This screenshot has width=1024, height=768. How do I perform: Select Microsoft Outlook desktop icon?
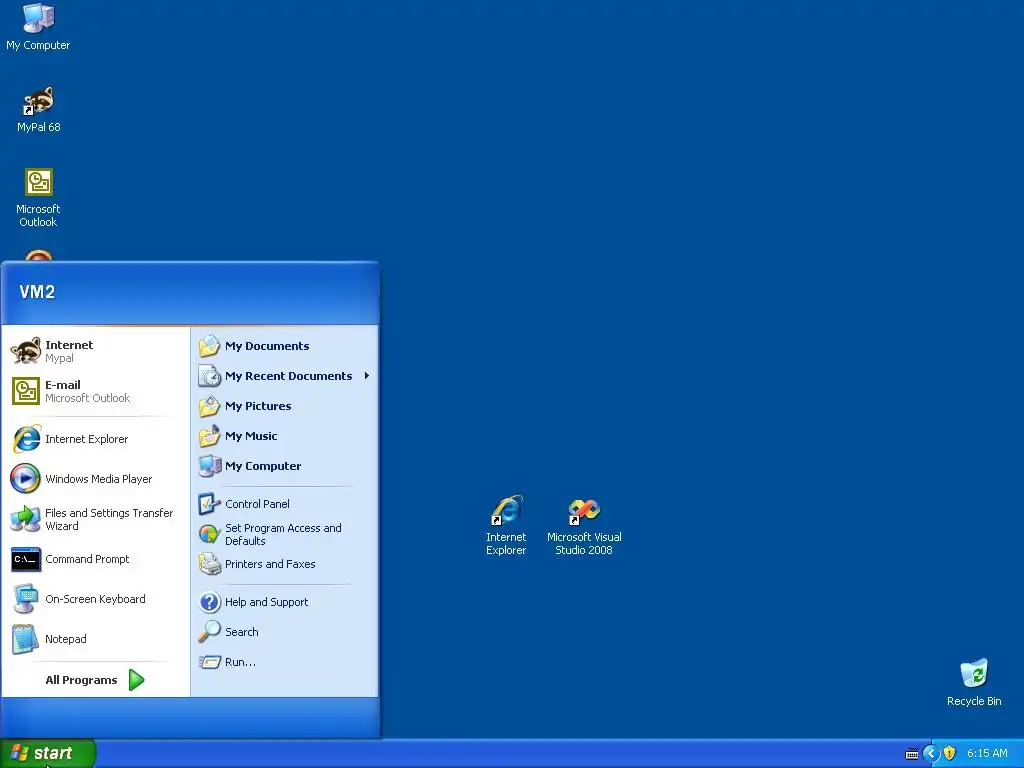pyautogui.click(x=39, y=198)
